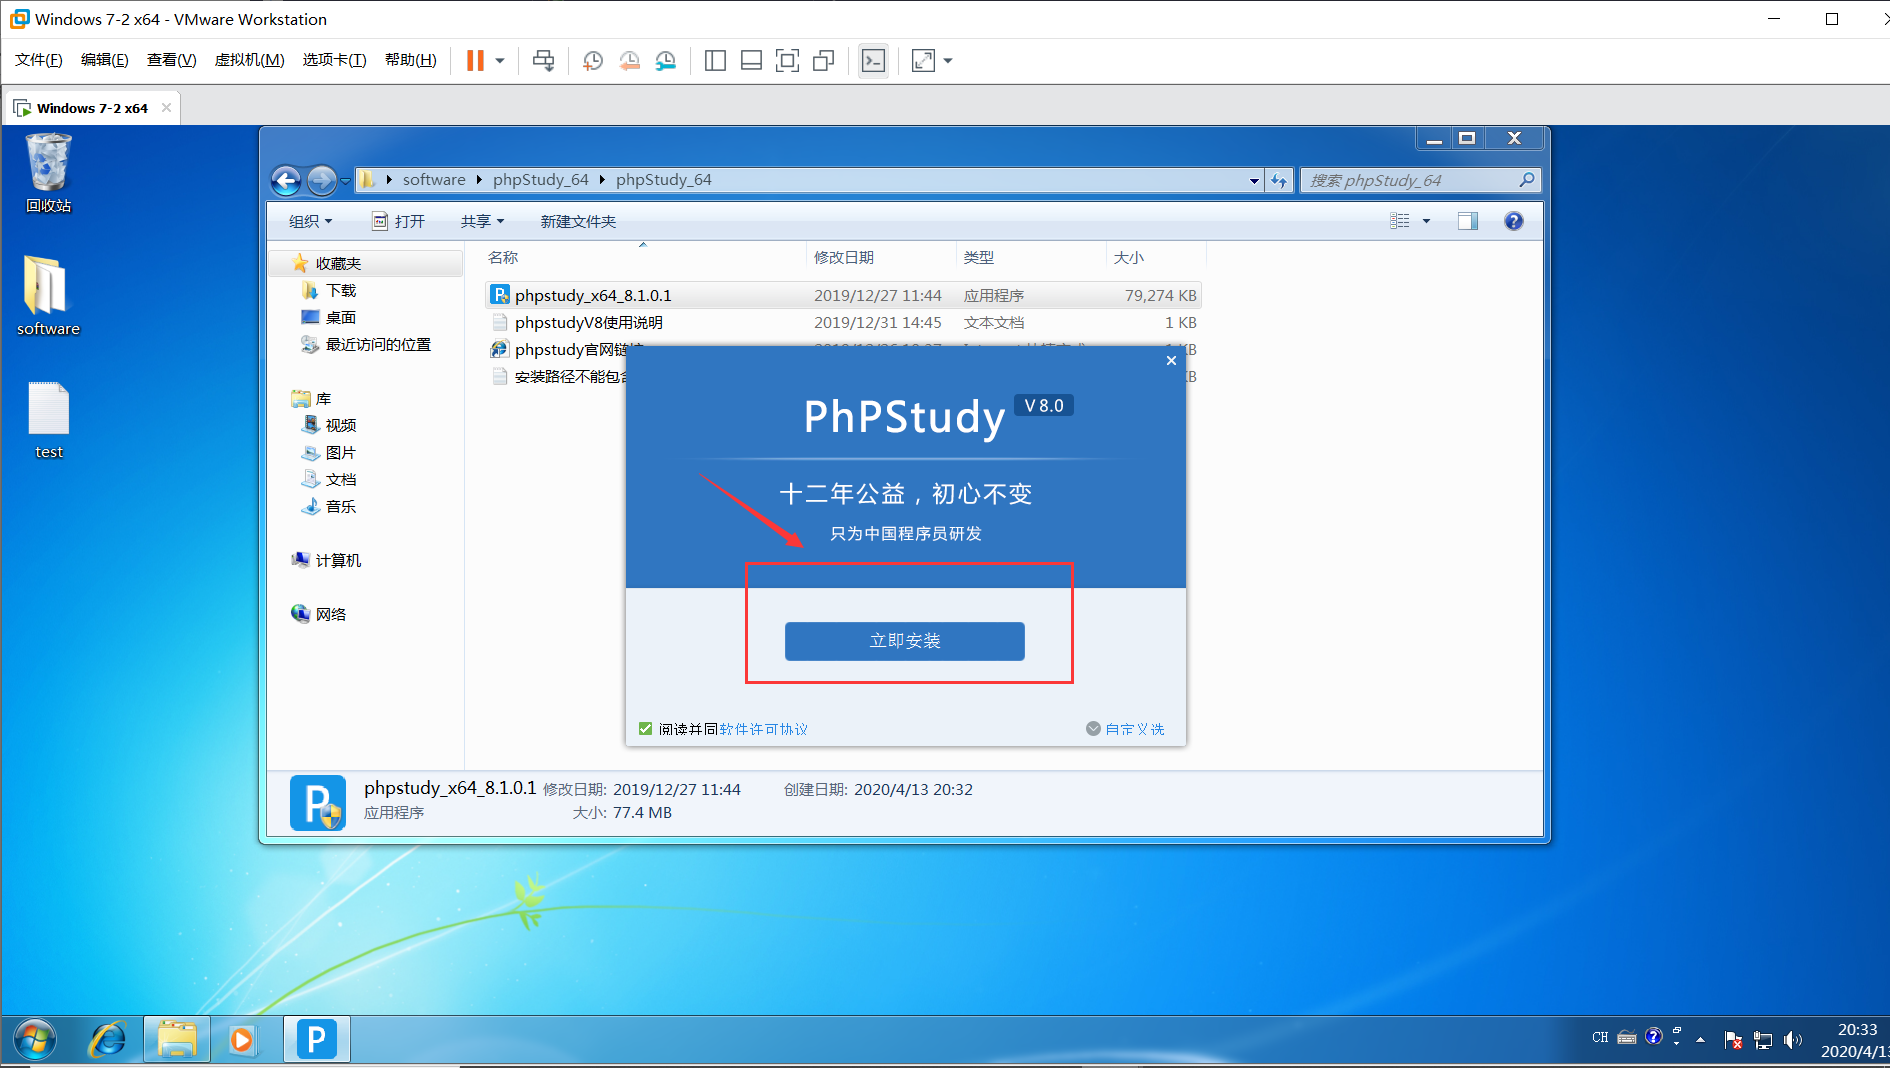The height and width of the screenshot is (1068, 1890).
Task: Select the software folder on the desktop
Action: (x=48, y=295)
